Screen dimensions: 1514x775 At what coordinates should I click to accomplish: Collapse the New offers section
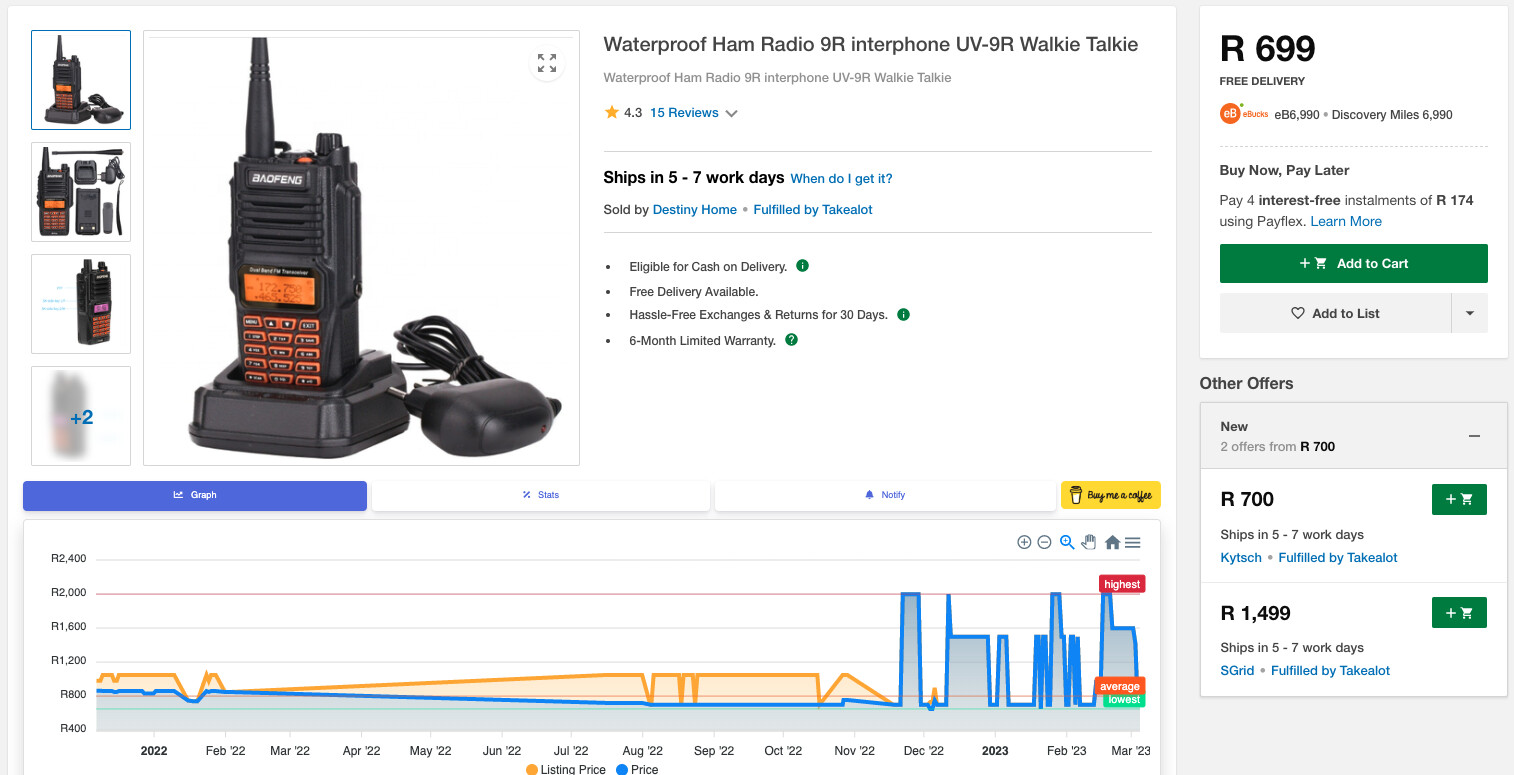click(1474, 436)
